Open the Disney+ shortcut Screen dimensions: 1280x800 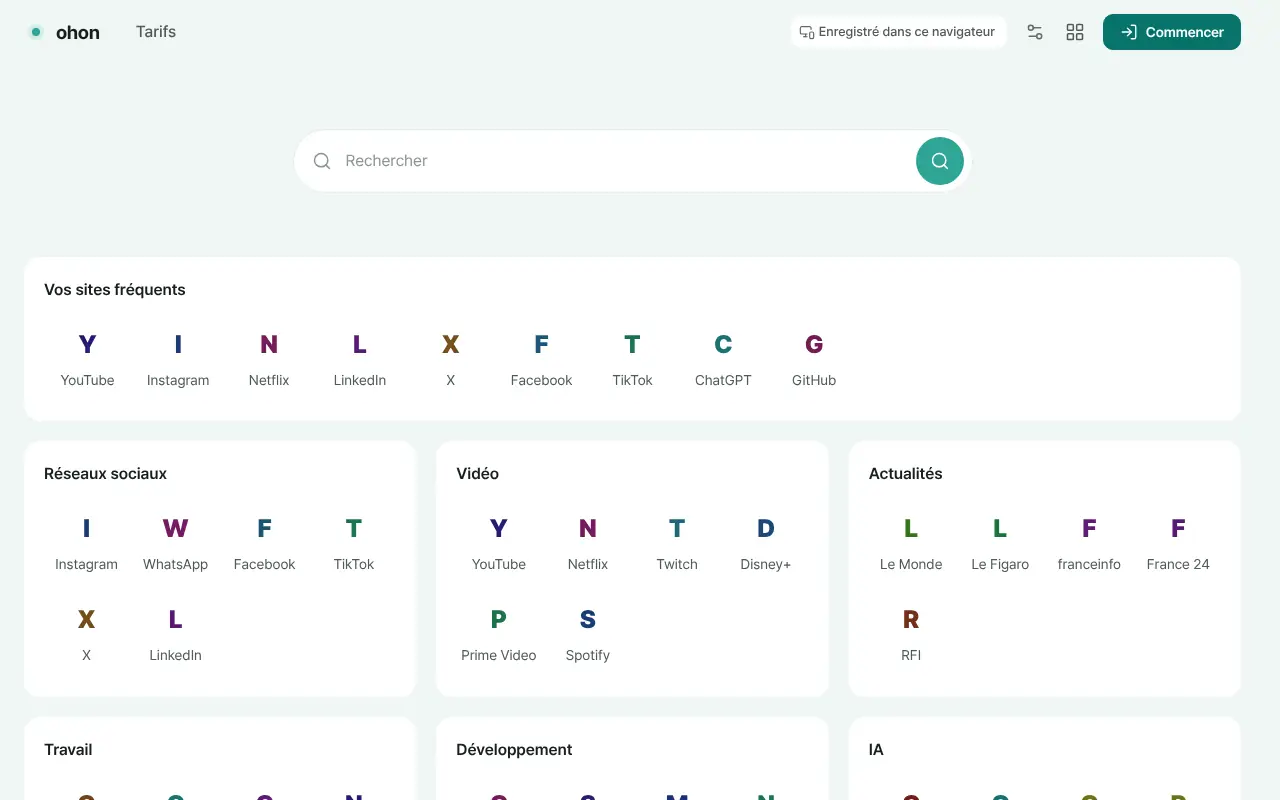pos(766,544)
